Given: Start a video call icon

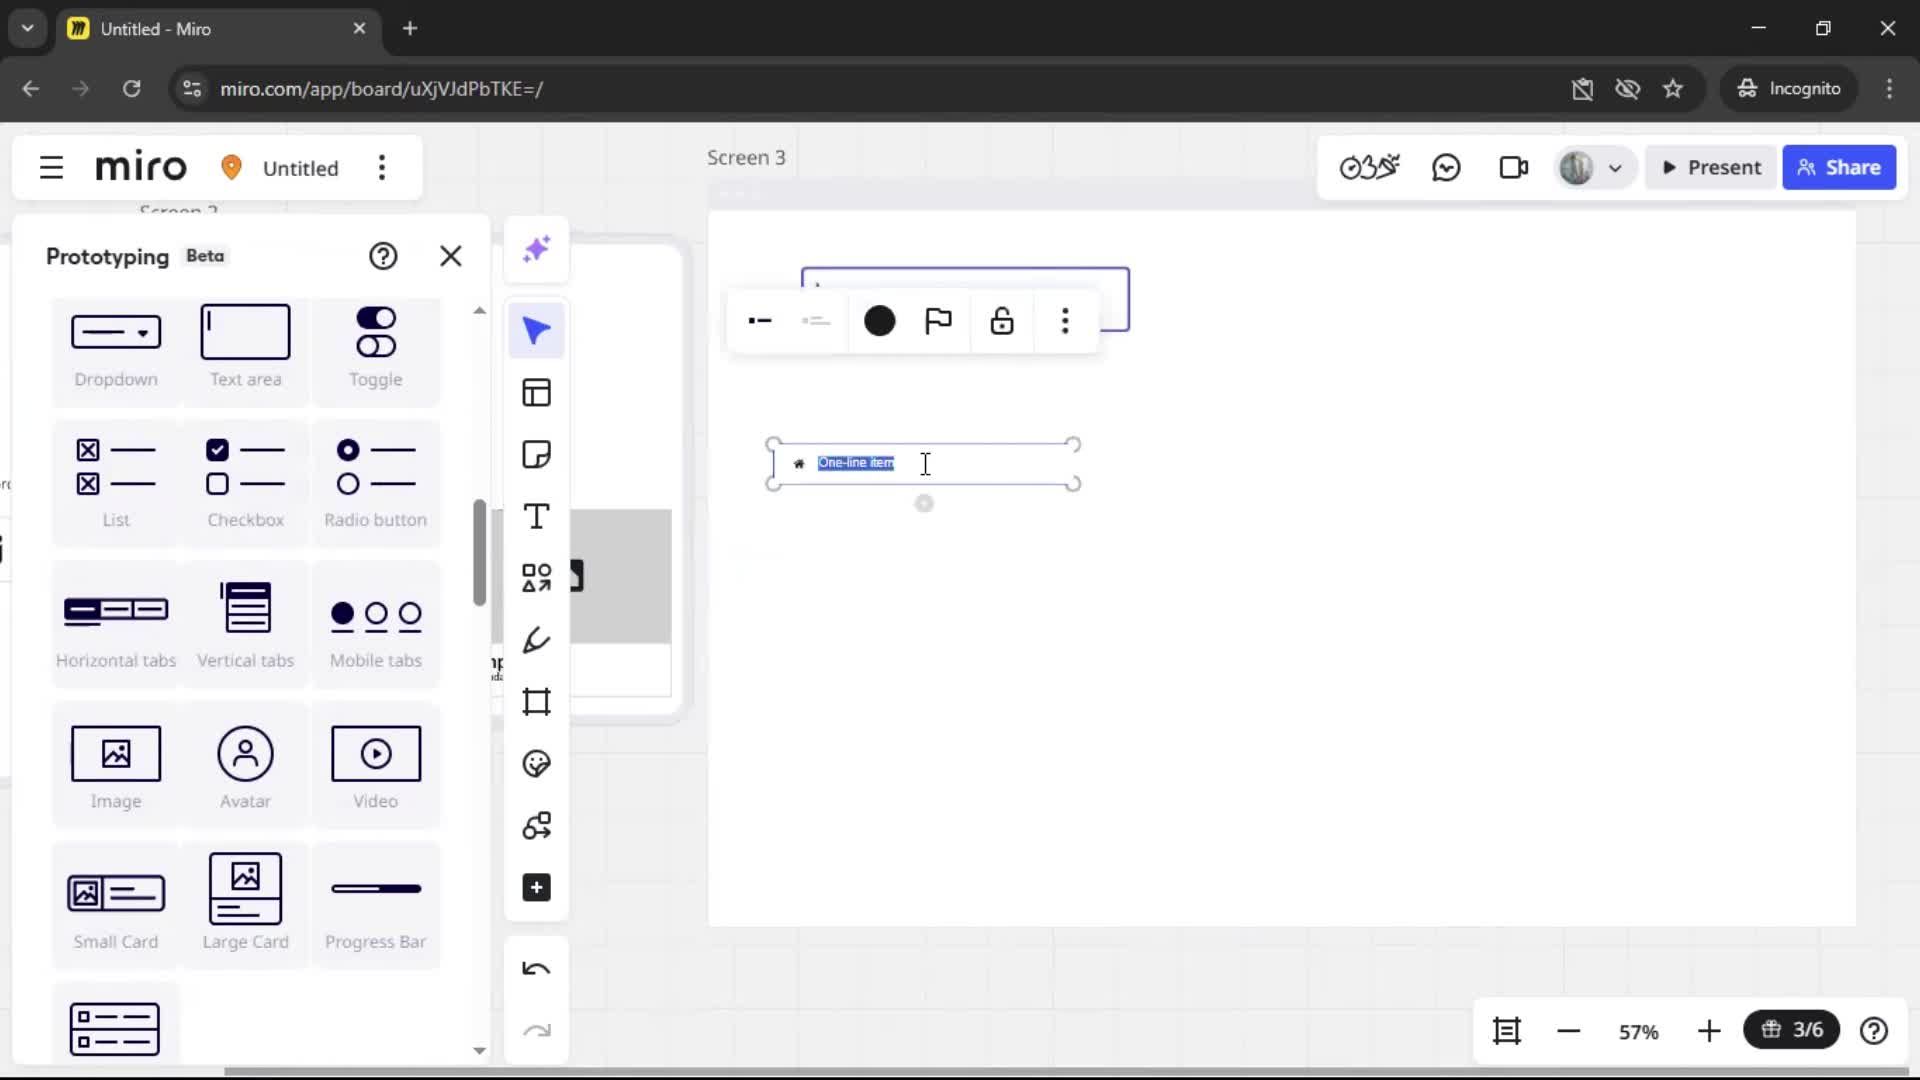Looking at the screenshot, I should pos(1514,167).
